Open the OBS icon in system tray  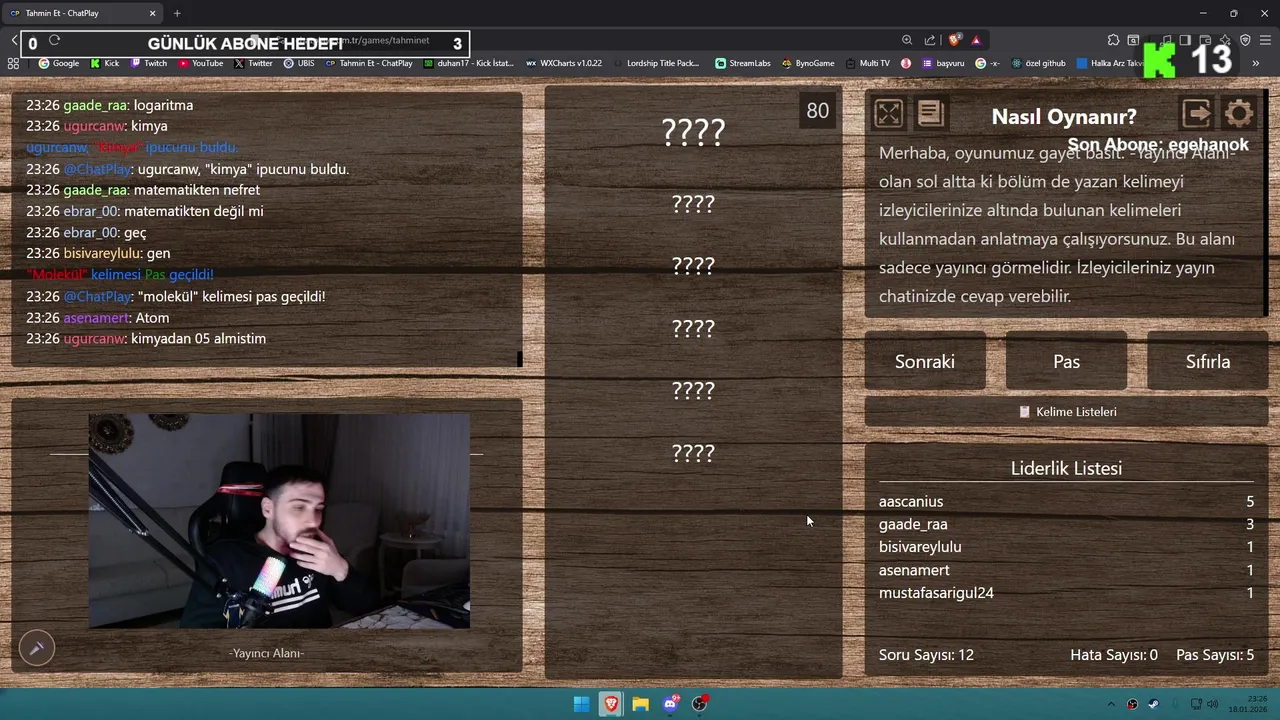tap(1132, 704)
